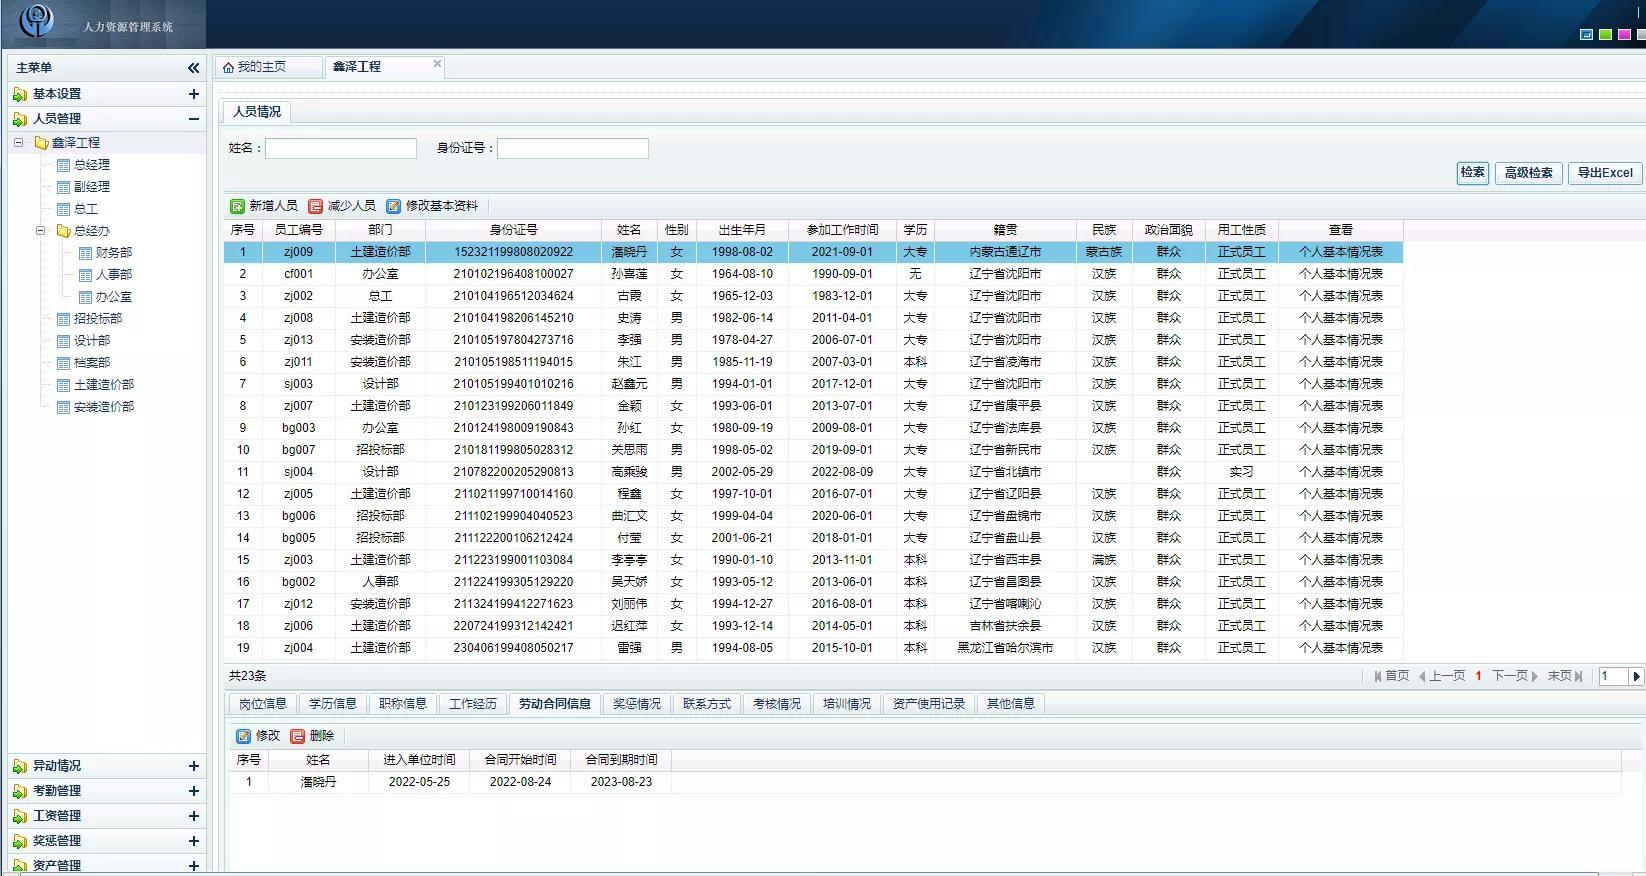The height and width of the screenshot is (876, 1646).
Task: Open the 联系方式 tab
Action: pyautogui.click(x=706, y=704)
